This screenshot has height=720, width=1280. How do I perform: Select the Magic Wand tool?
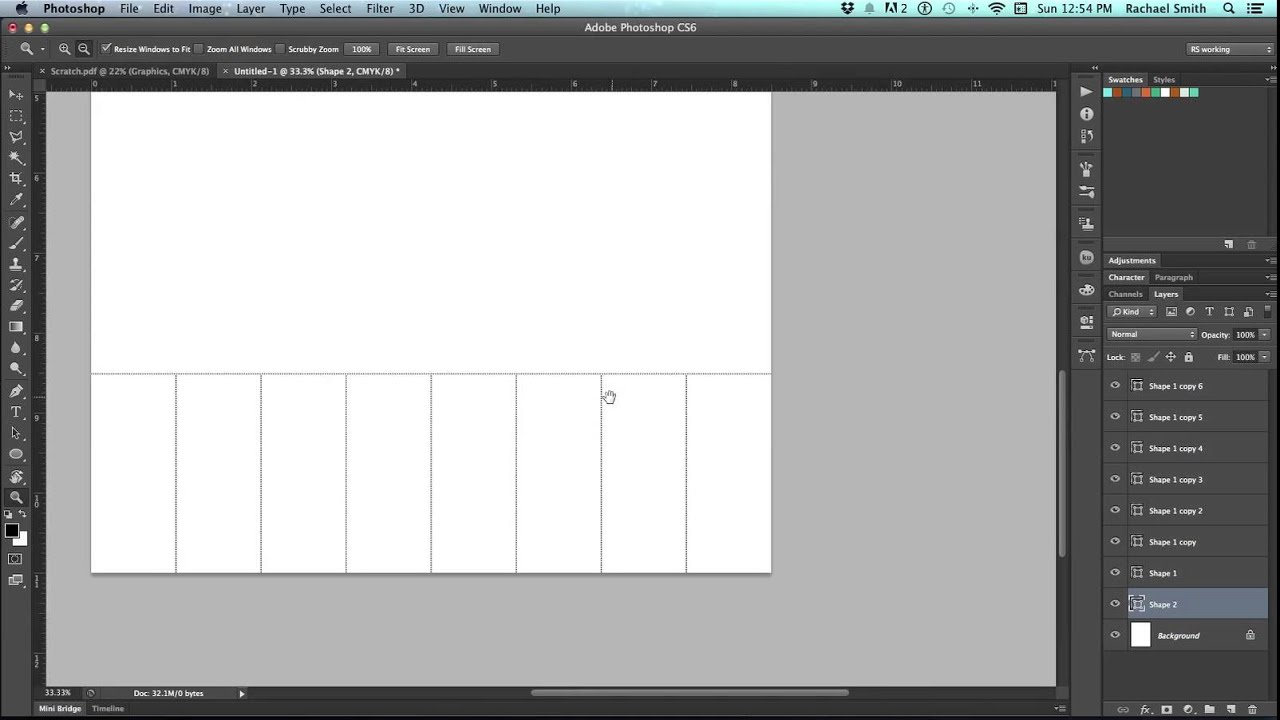pyautogui.click(x=16, y=158)
